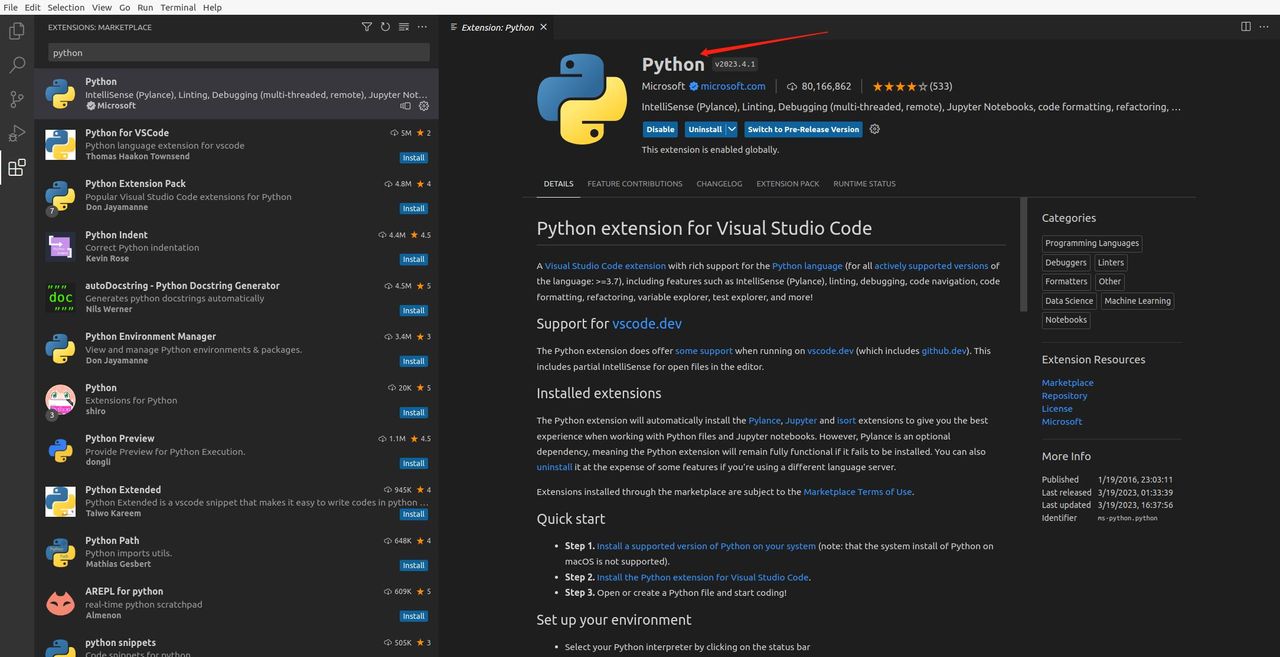The image size is (1280, 657).
Task: Open the Search view in the activity bar
Action: click(x=16, y=65)
